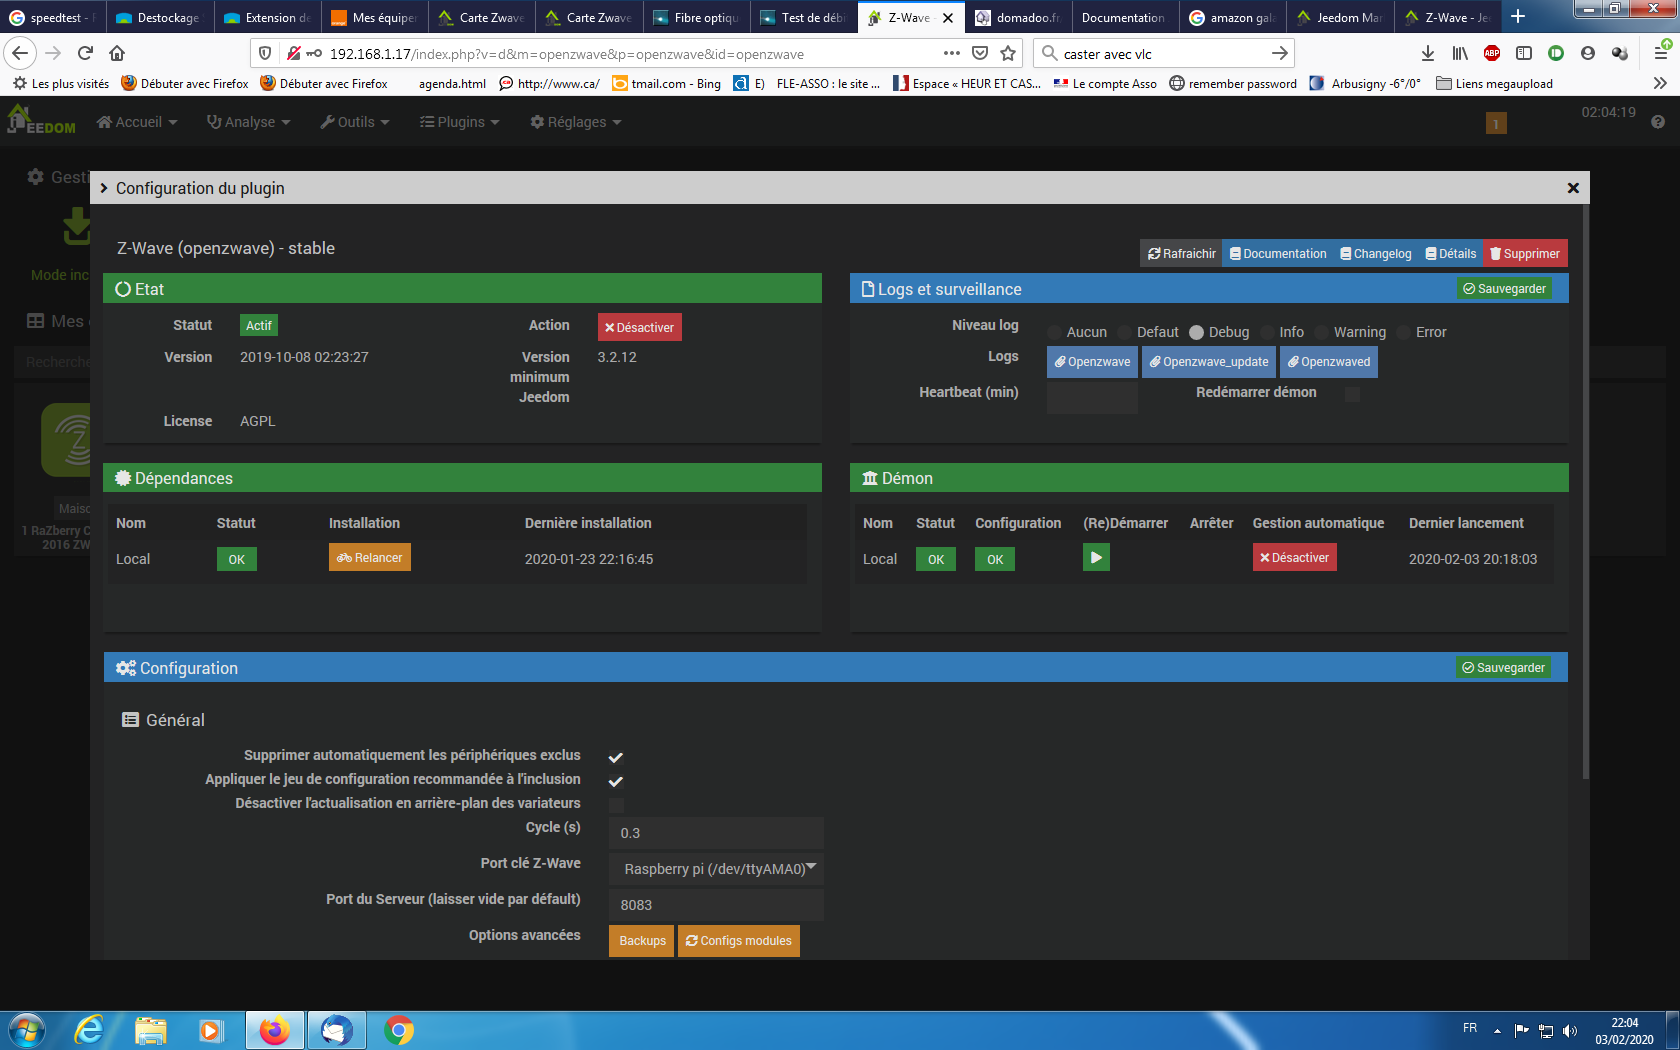Viewport: 1680px width, 1050px height.
Task: Expand the Réglages menu
Action: click(x=576, y=122)
